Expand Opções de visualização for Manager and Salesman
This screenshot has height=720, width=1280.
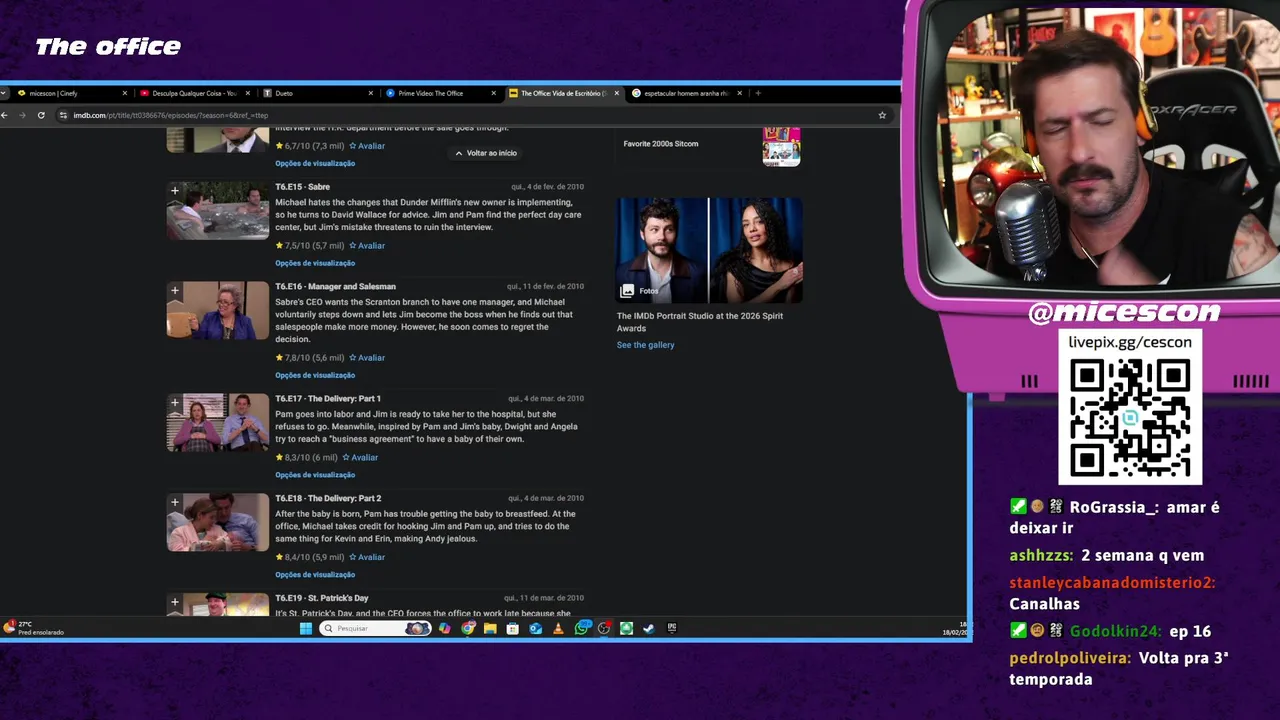point(315,375)
